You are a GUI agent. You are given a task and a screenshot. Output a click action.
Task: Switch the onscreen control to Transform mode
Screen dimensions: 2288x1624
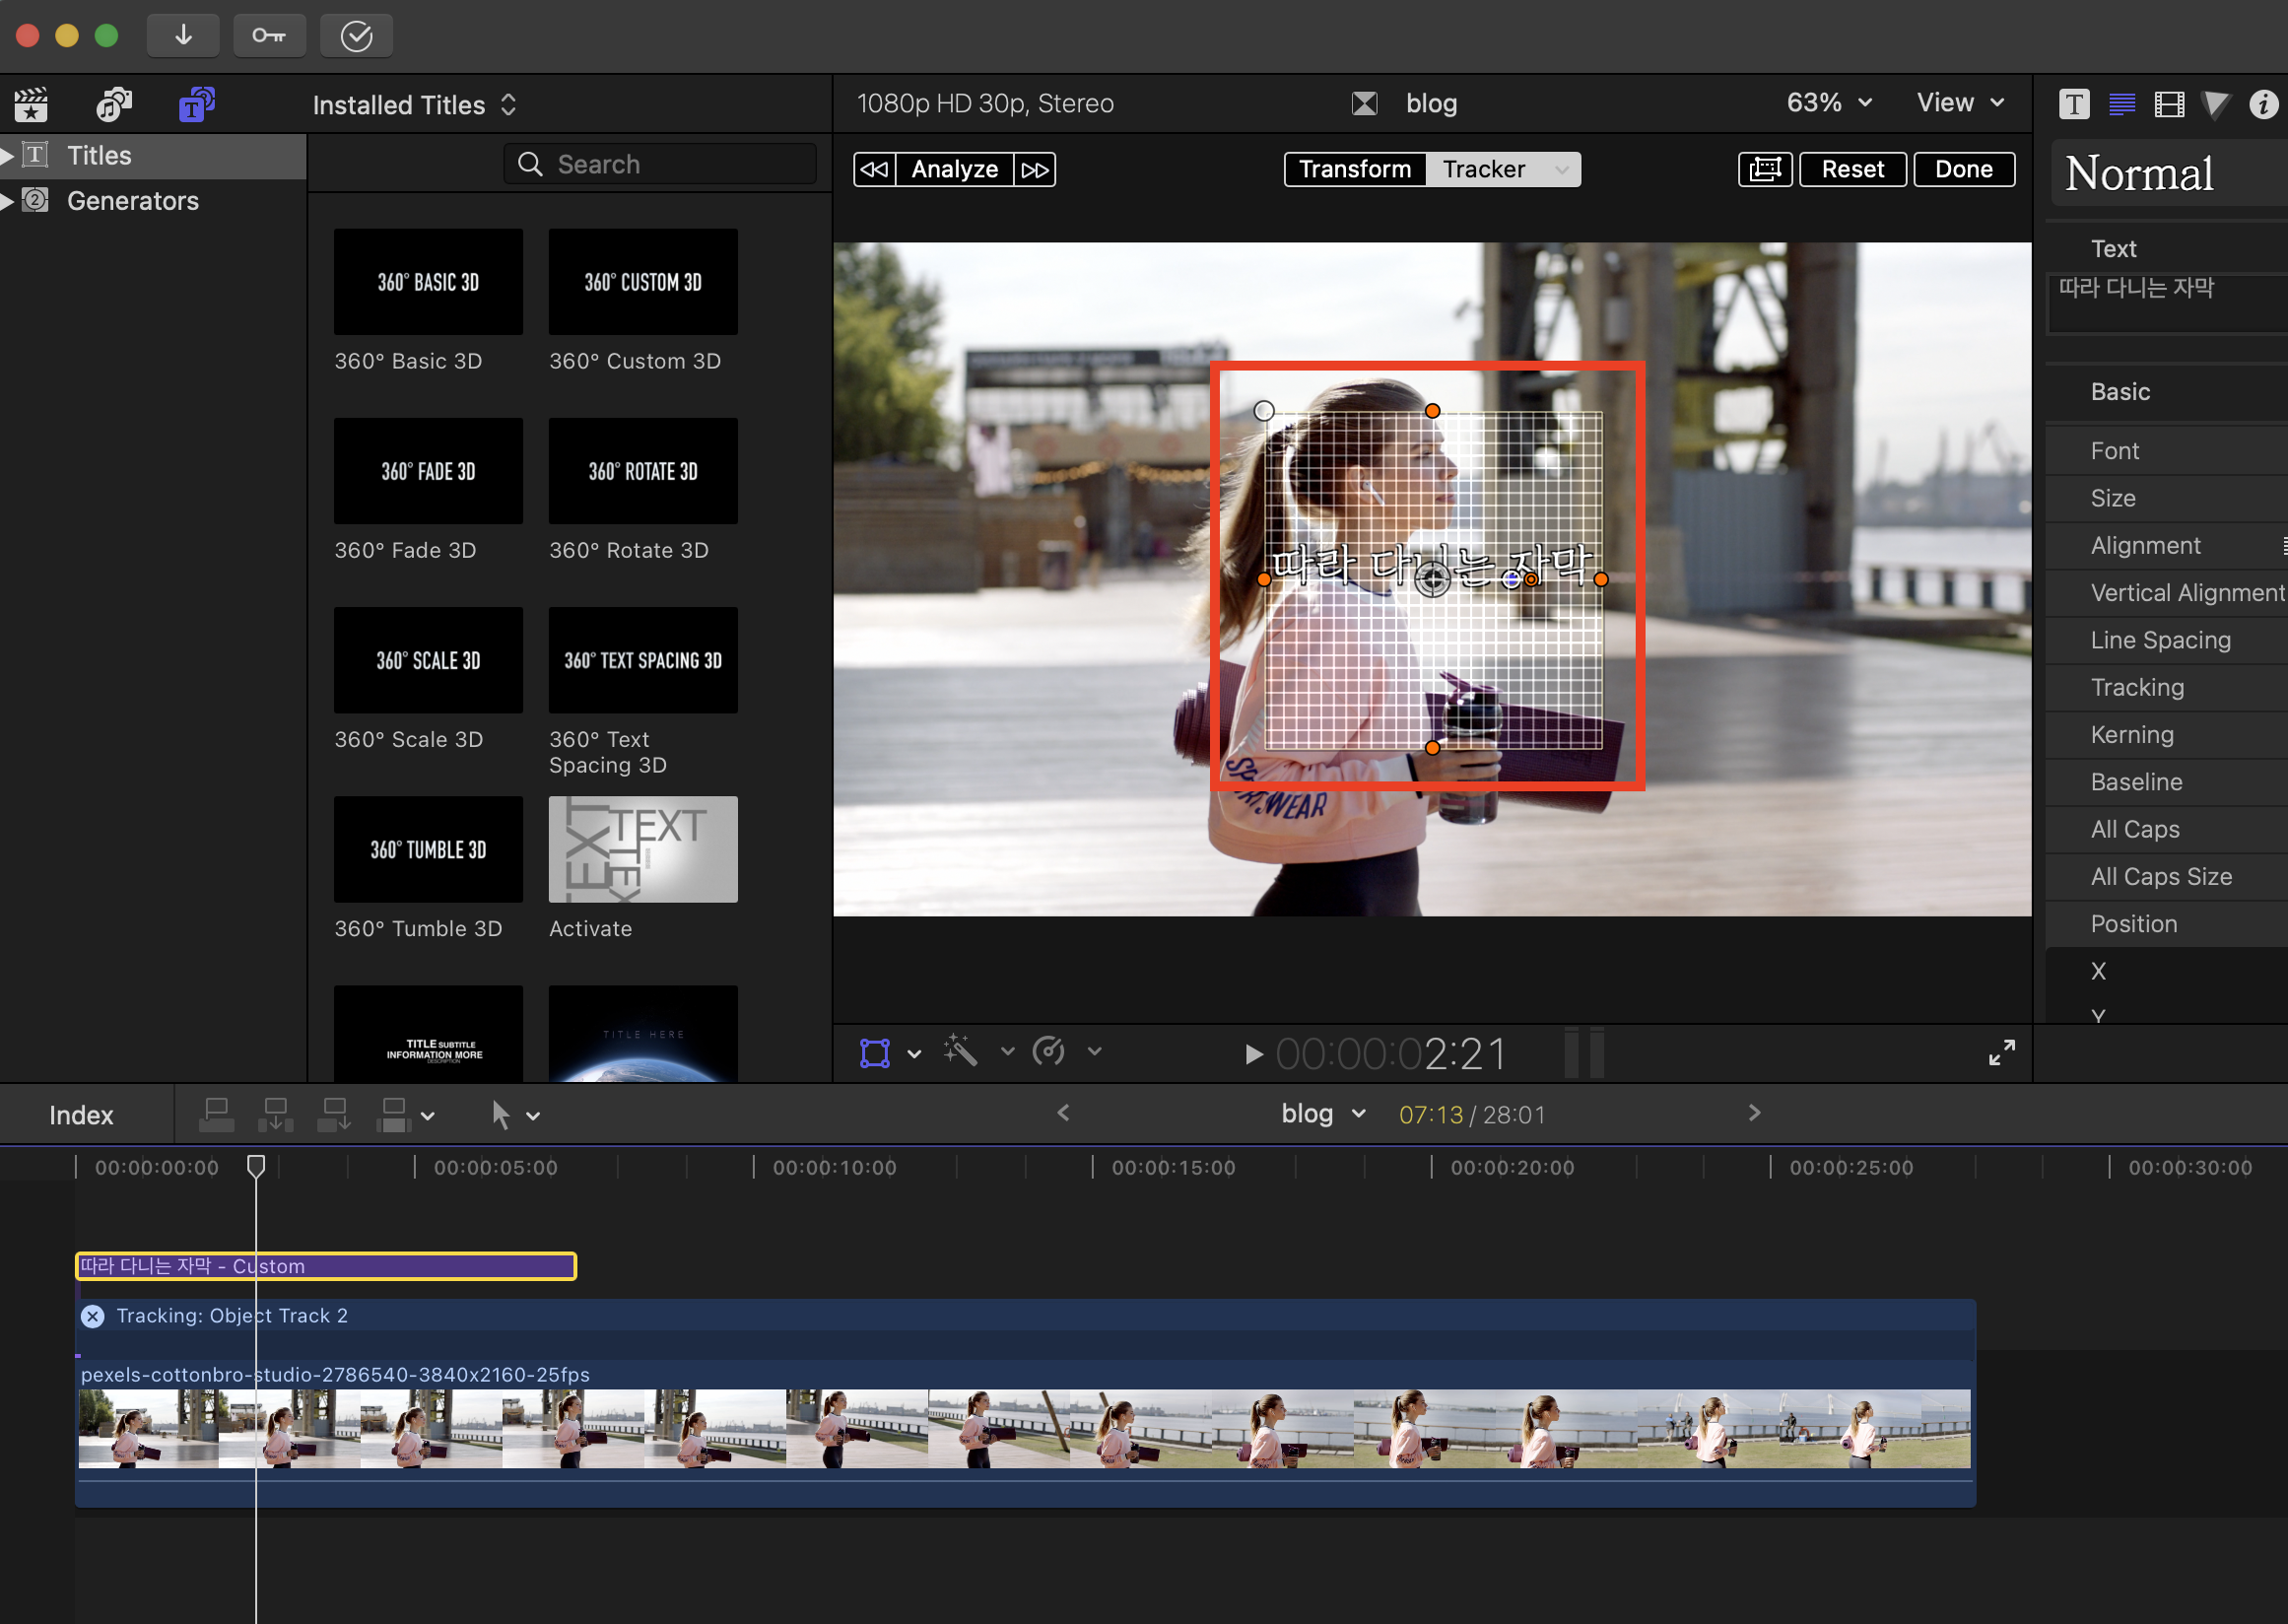1354,169
